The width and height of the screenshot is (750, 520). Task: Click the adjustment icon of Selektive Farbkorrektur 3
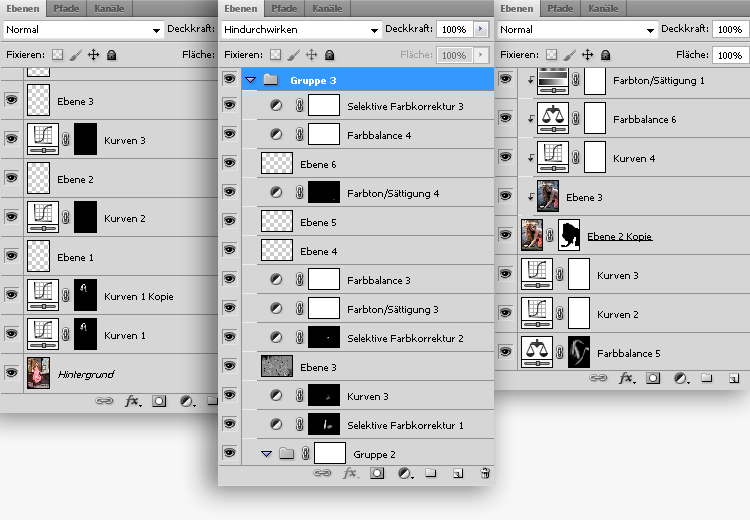pos(277,106)
